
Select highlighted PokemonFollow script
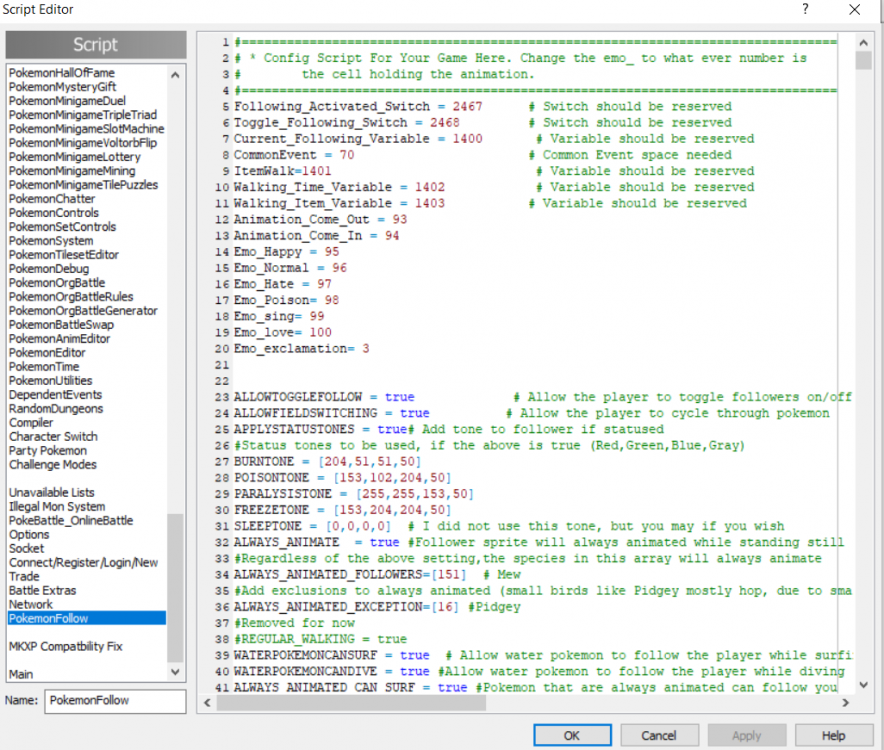[87, 619]
